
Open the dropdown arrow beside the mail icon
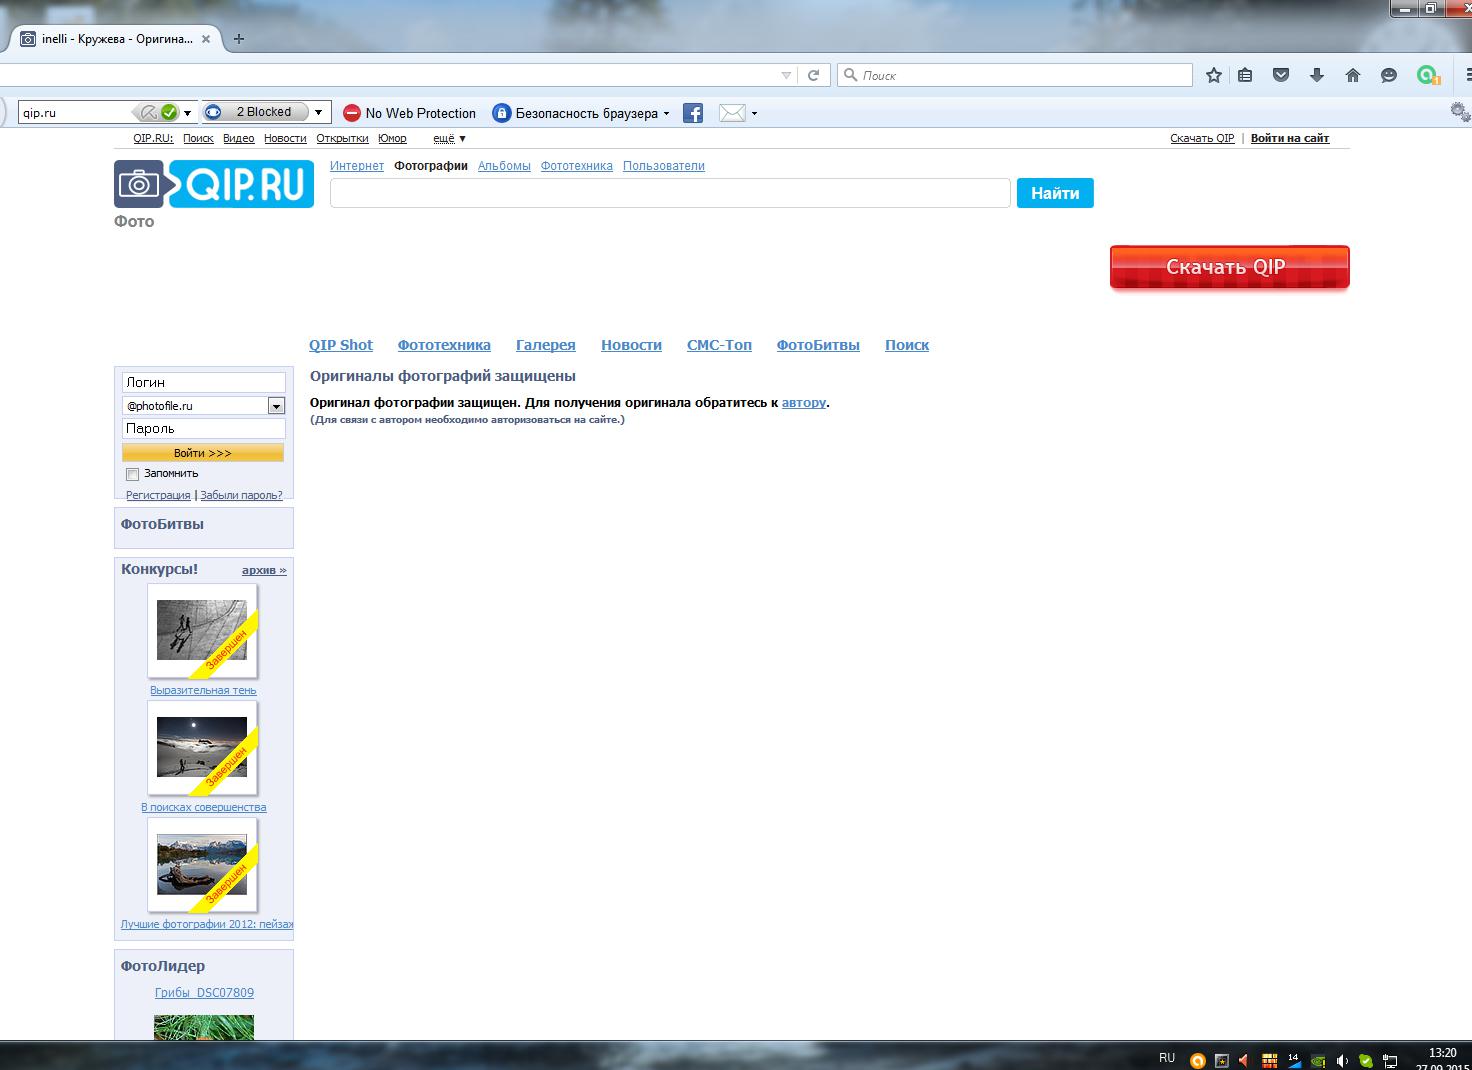[754, 113]
